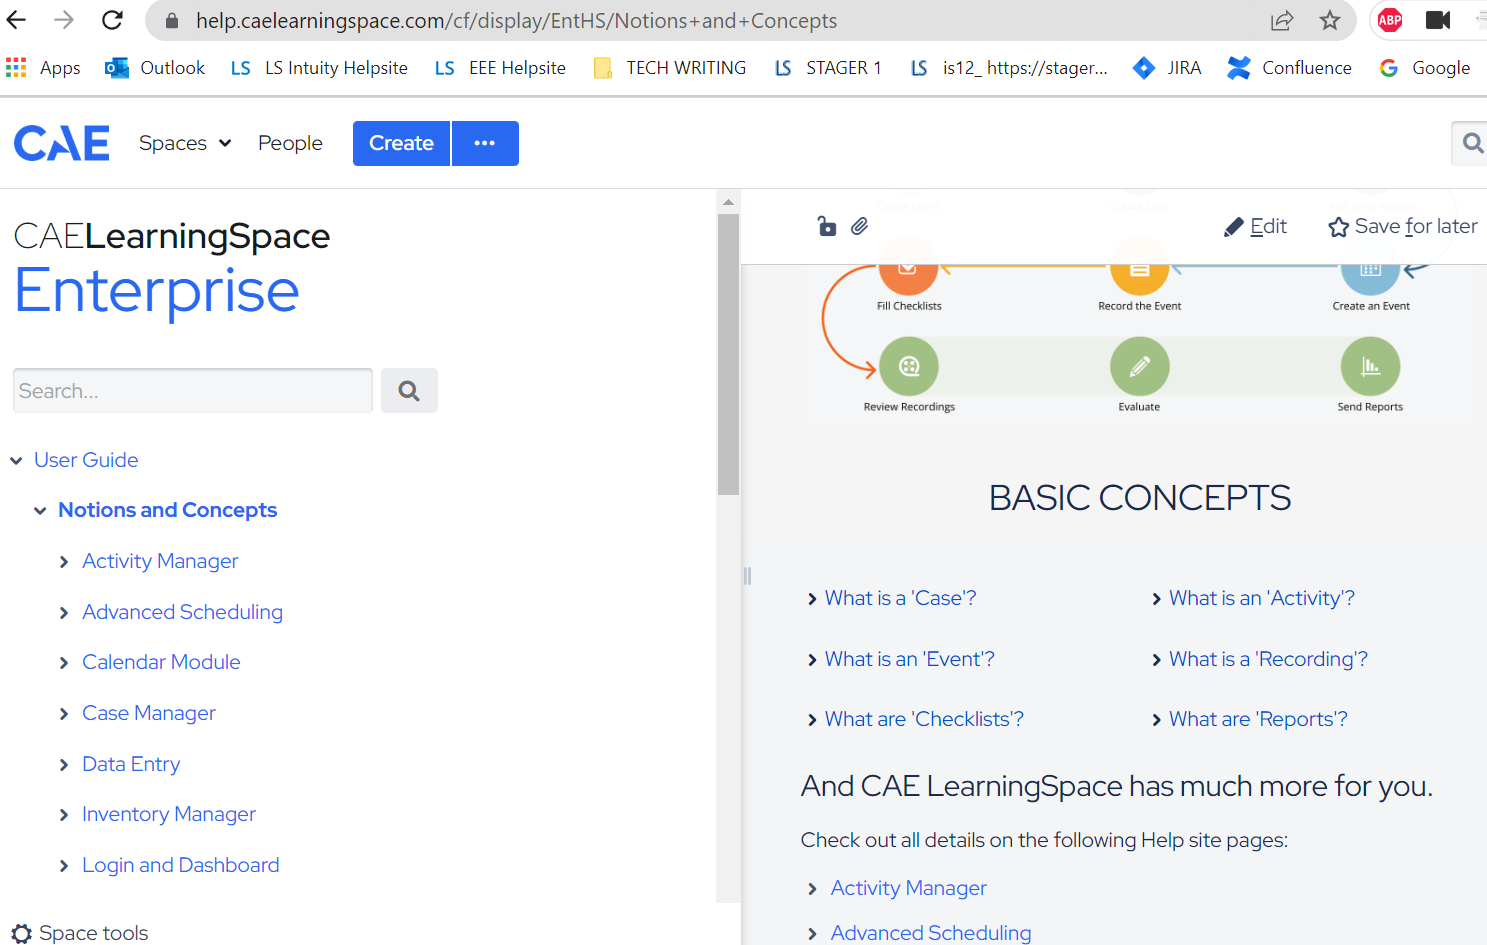Expand the Activity Manager tree node
This screenshot has height=945, width=1487.
tap(64, 562)
